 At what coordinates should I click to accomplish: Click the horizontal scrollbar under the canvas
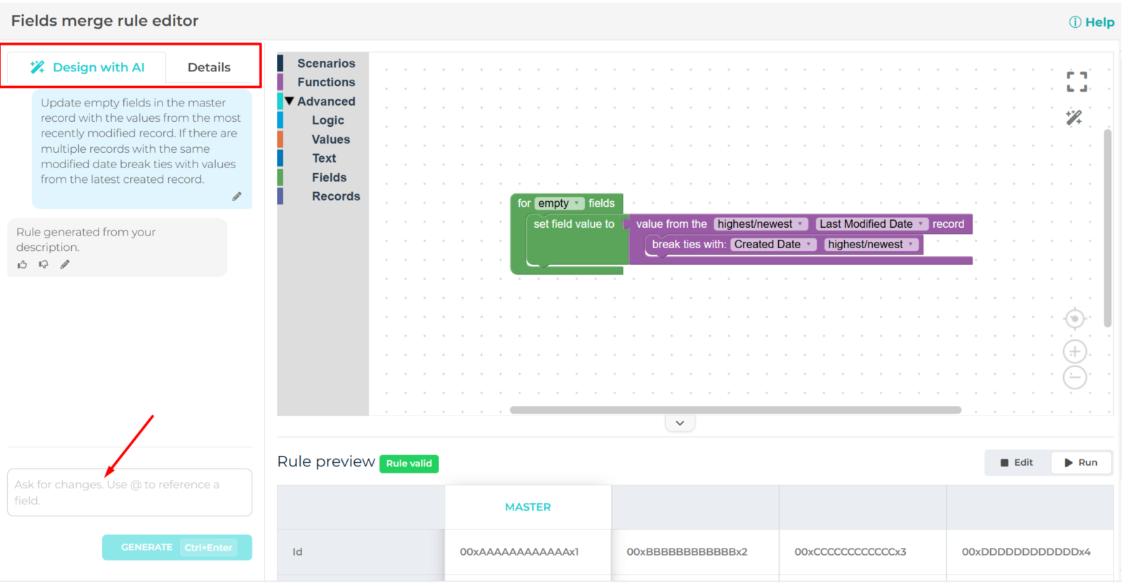[735, 410]
